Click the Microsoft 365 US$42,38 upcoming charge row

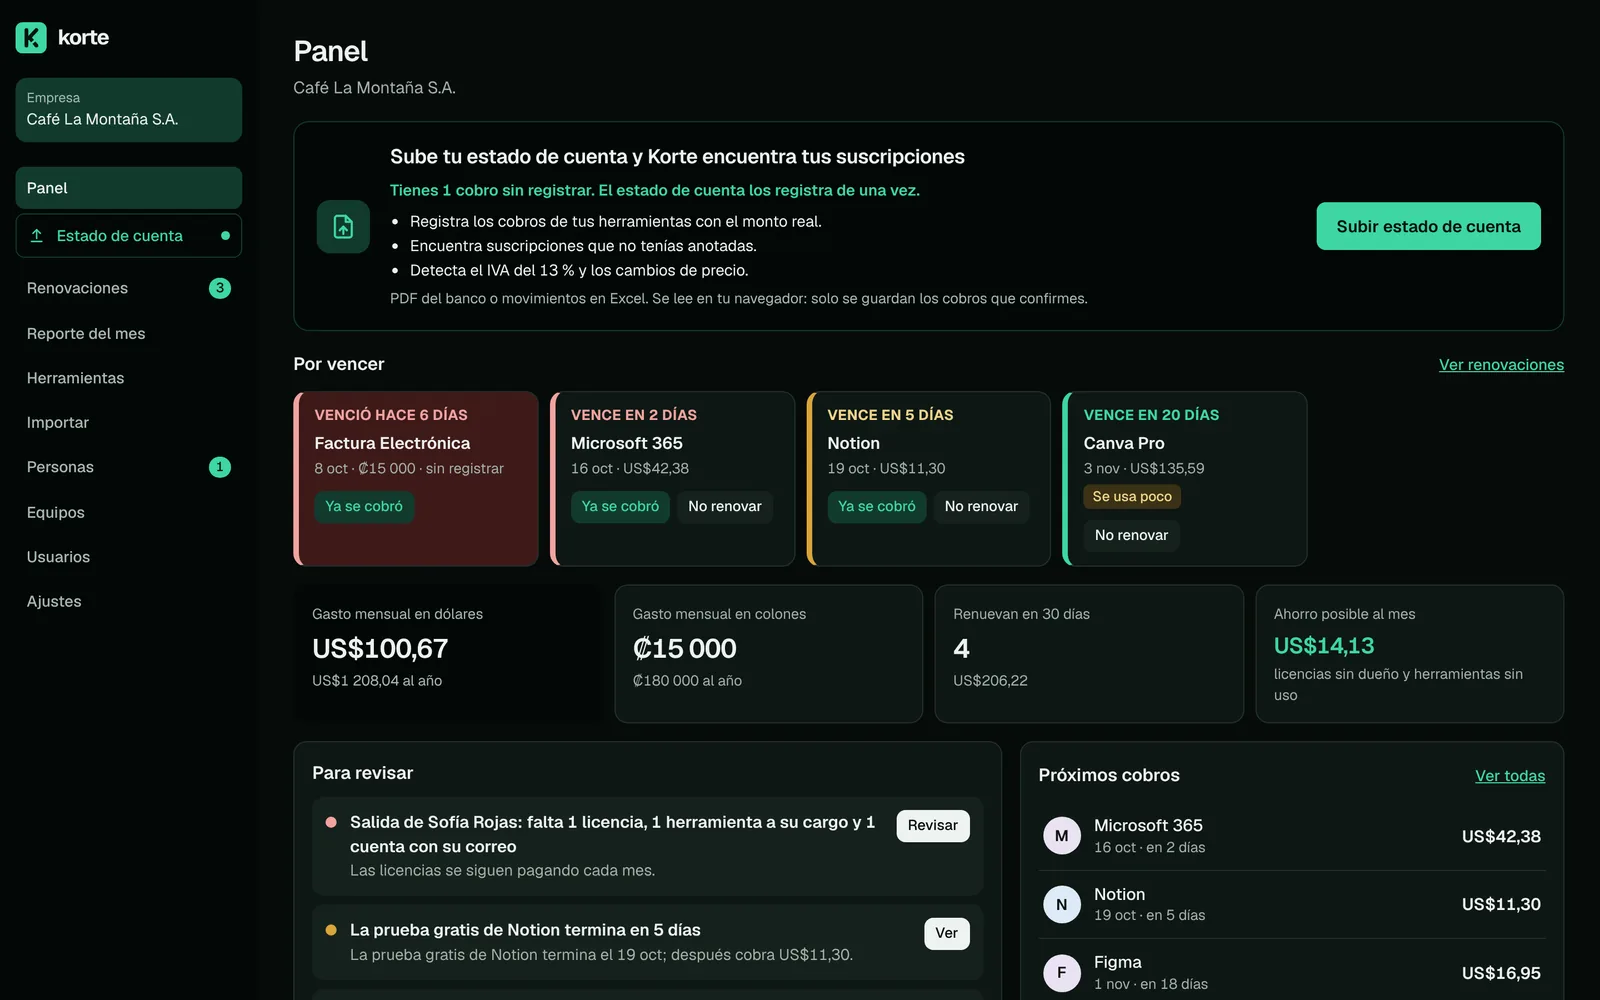(1292, 836)
